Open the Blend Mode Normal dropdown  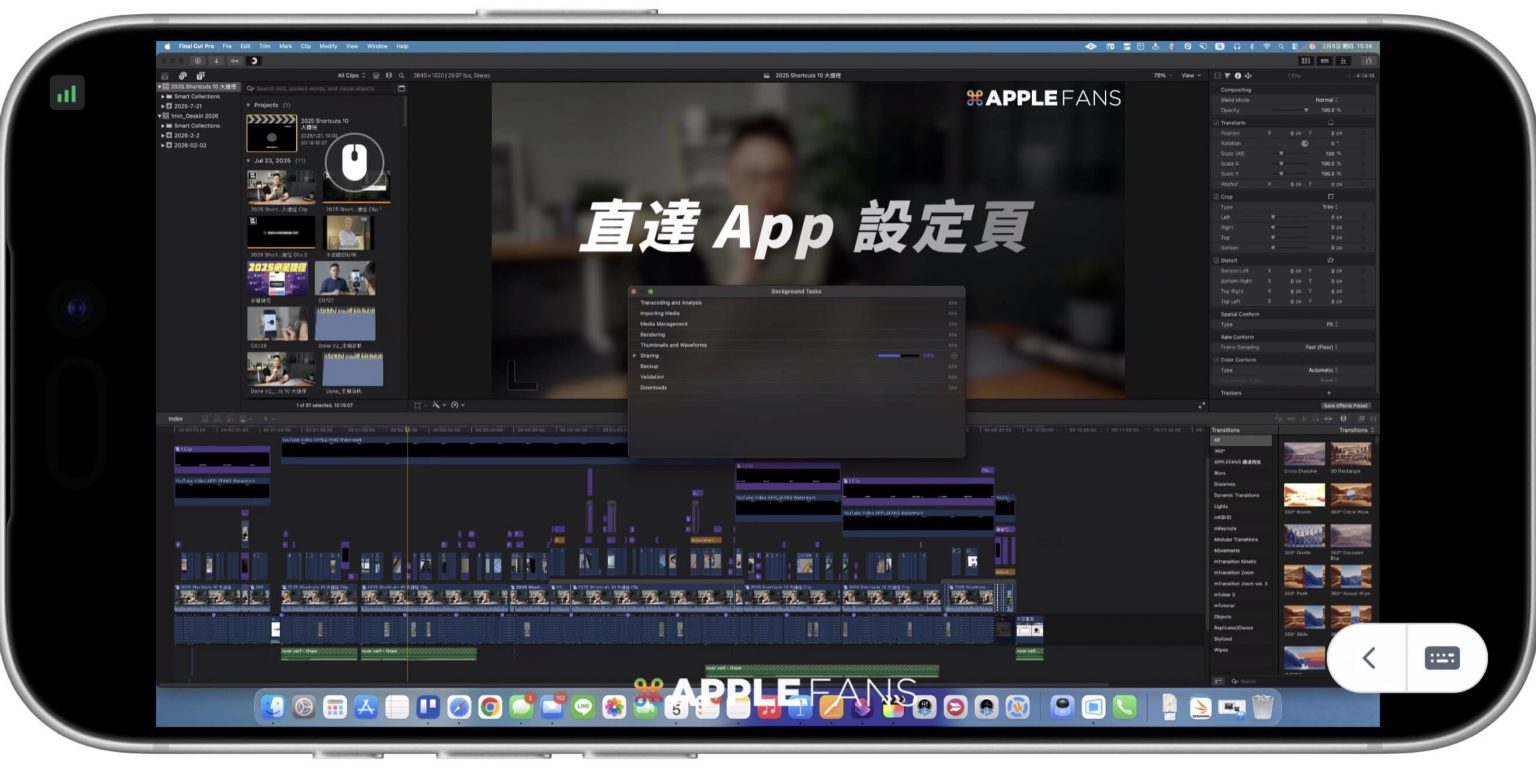1326,100
